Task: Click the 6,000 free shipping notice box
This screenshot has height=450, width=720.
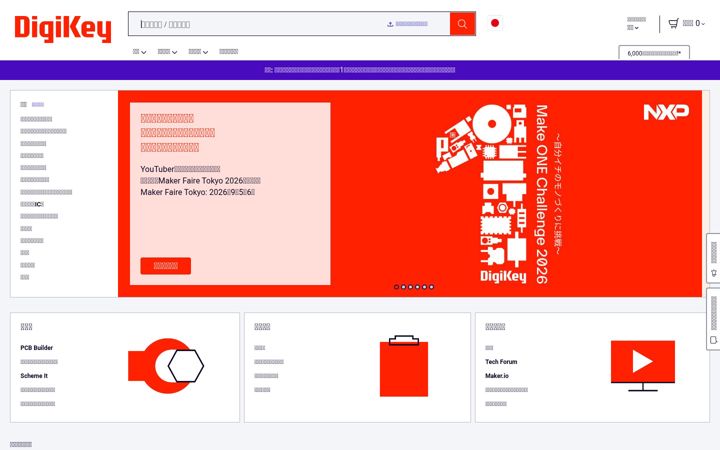Action: 654,53
